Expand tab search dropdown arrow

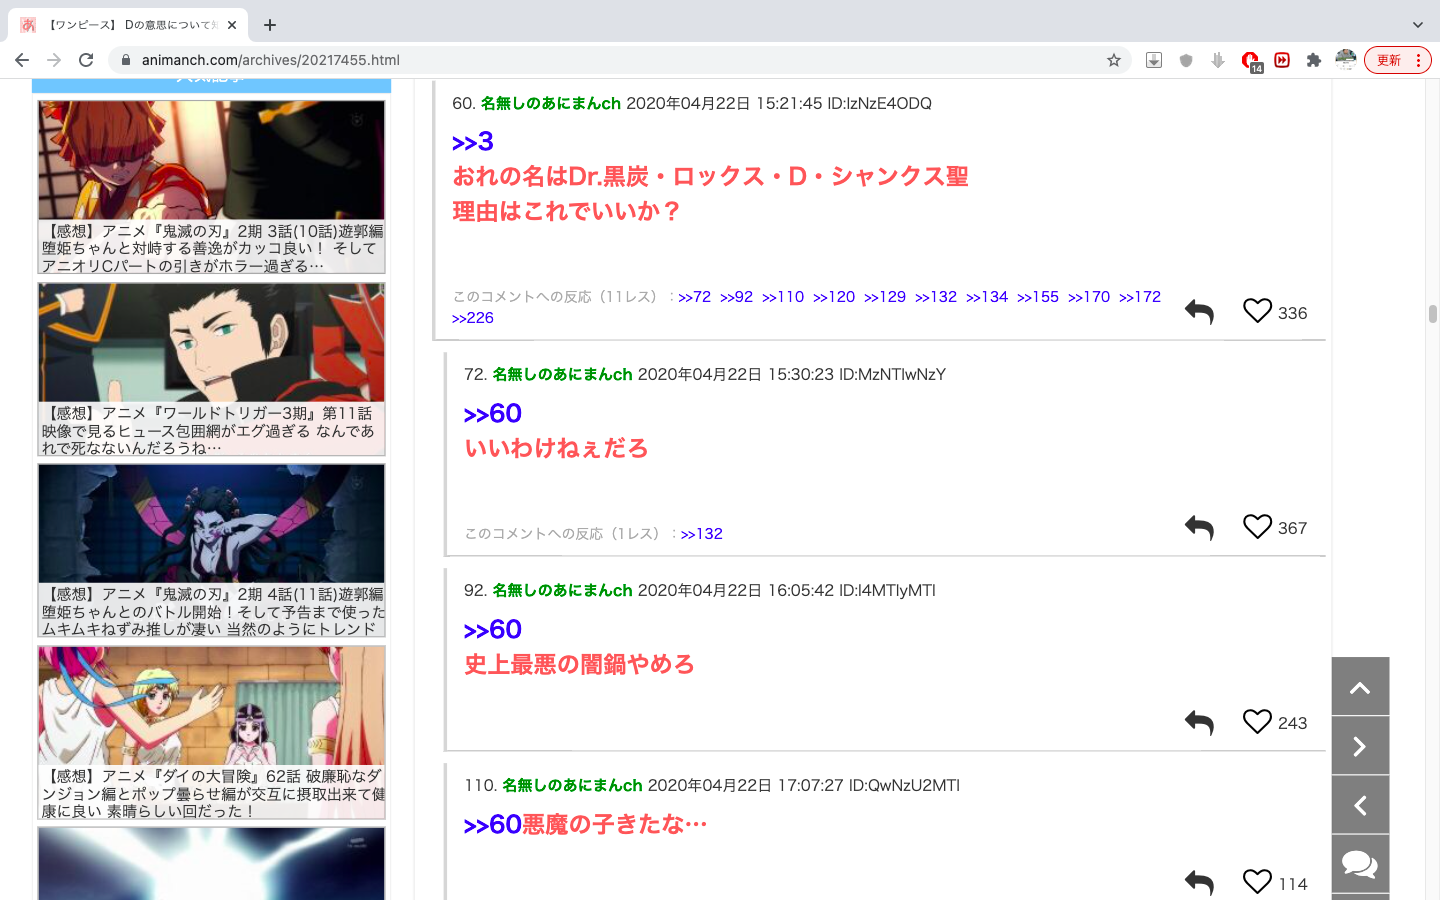tap(1417, 25)
